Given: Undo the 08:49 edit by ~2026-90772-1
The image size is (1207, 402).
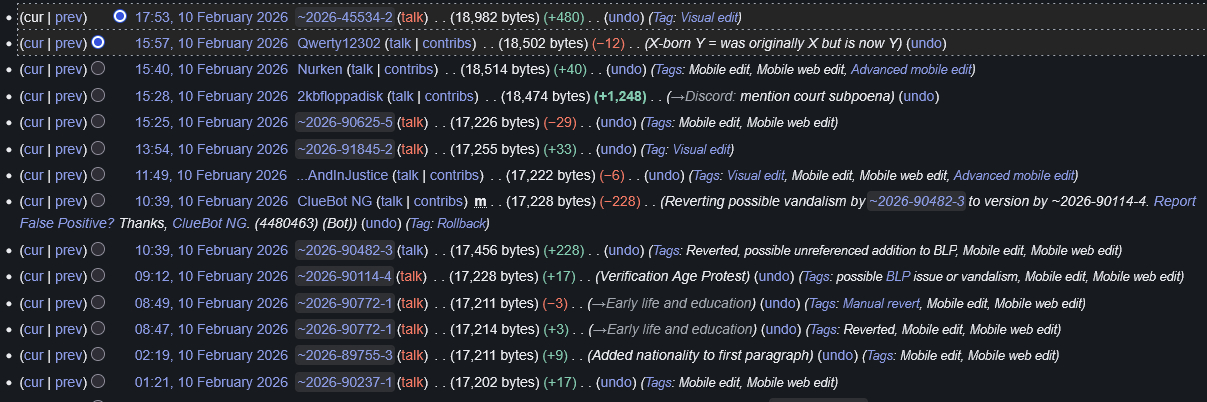Looking at the screenshot, I should click(x=777, y=304).
